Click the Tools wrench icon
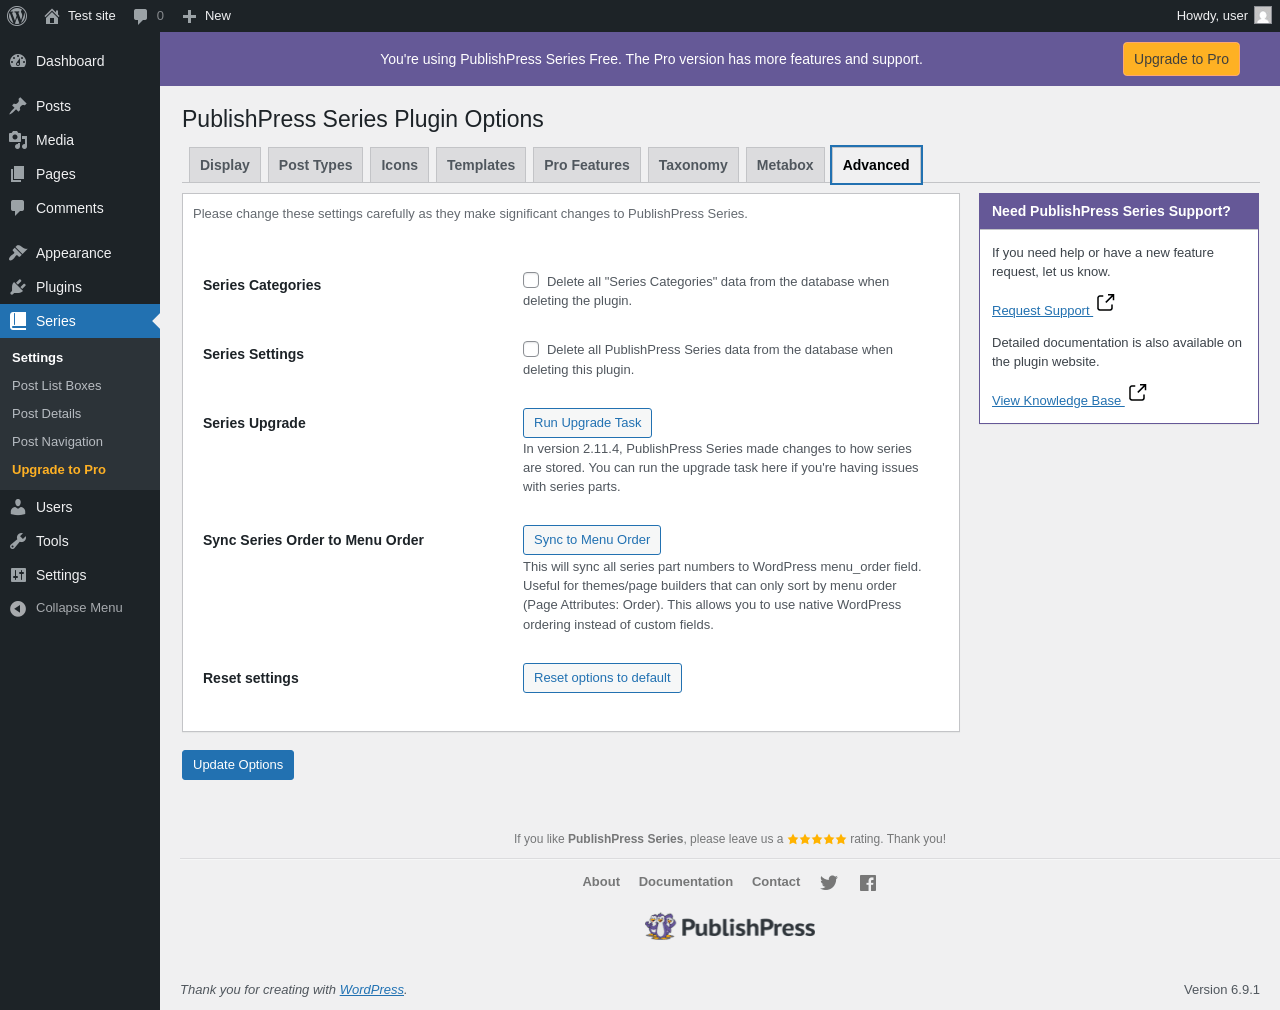 point(18,541)
